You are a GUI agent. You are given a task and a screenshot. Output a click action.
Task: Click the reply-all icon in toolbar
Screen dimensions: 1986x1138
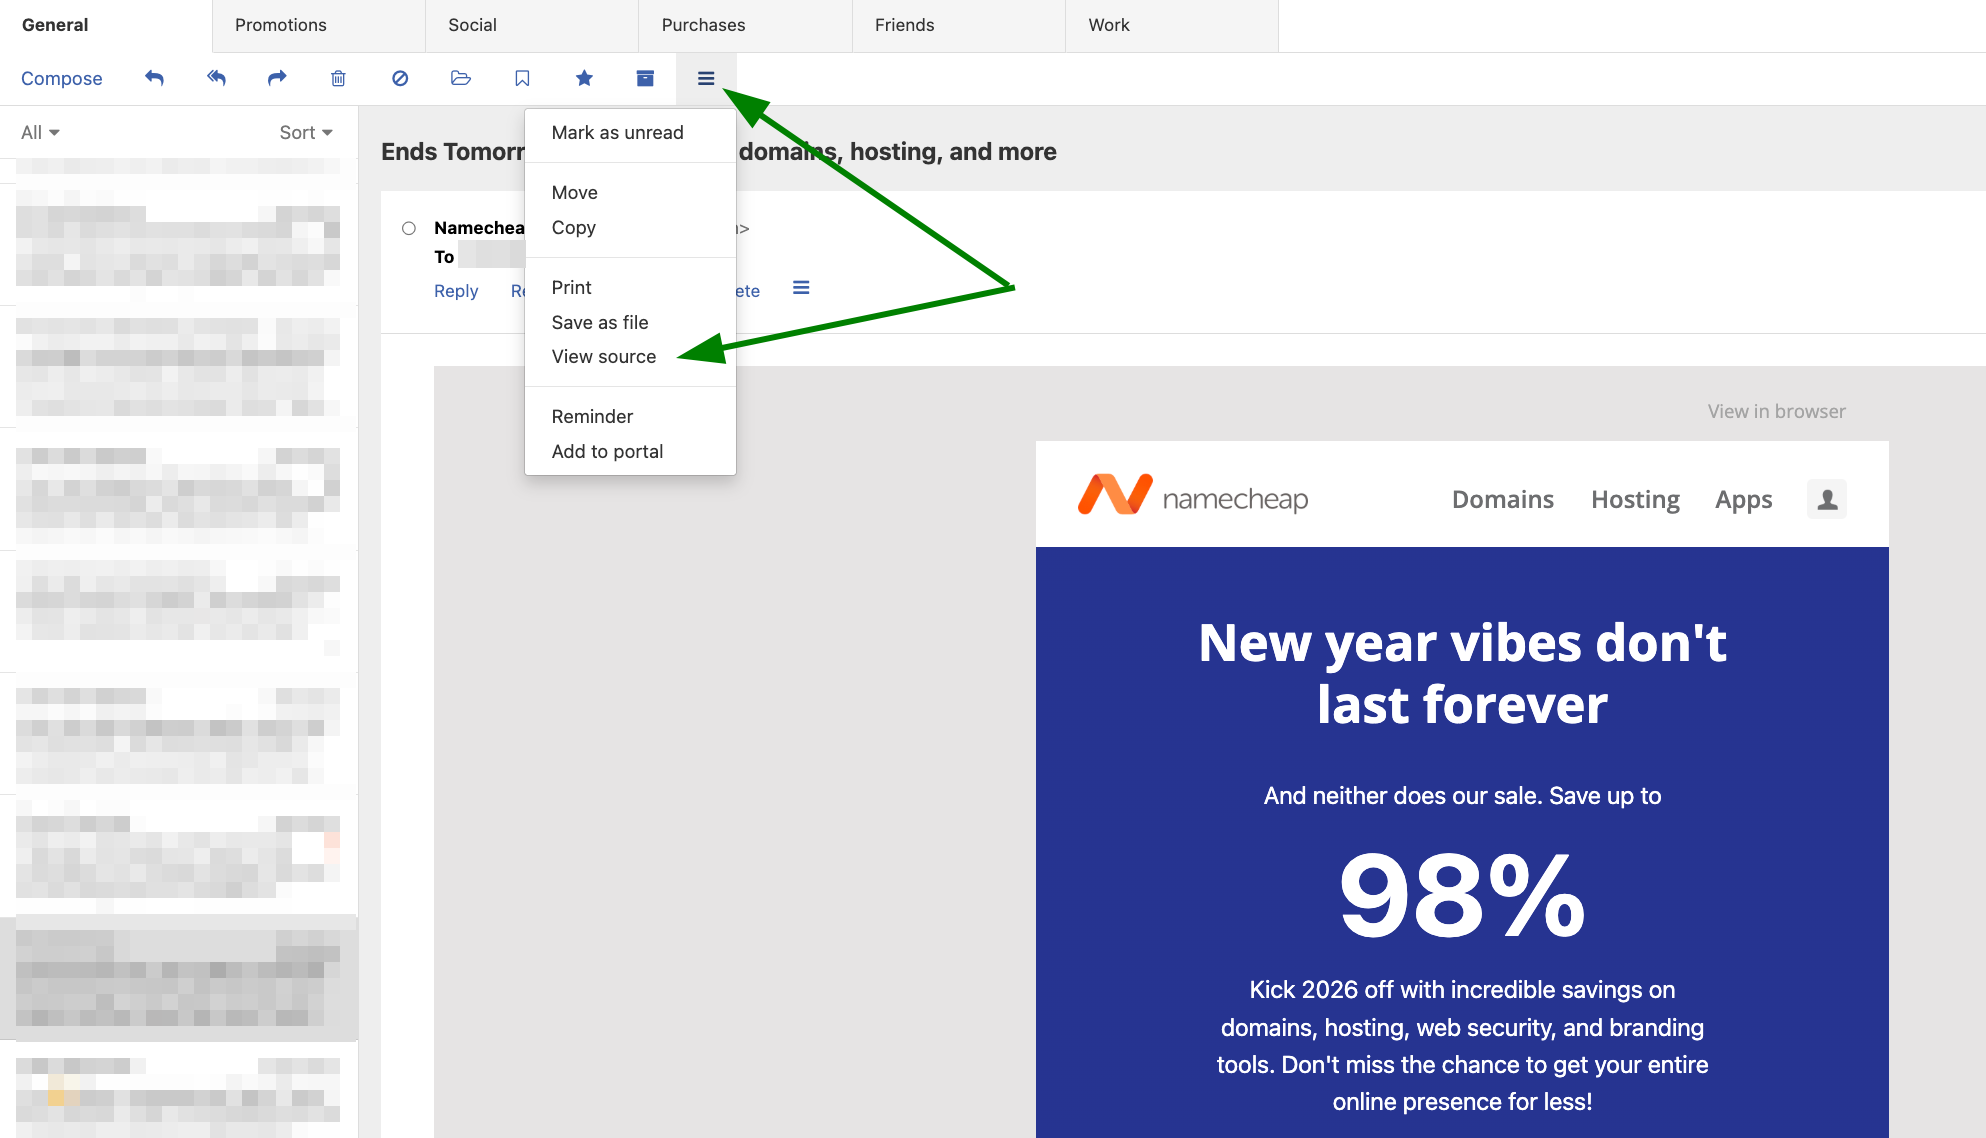216,78
